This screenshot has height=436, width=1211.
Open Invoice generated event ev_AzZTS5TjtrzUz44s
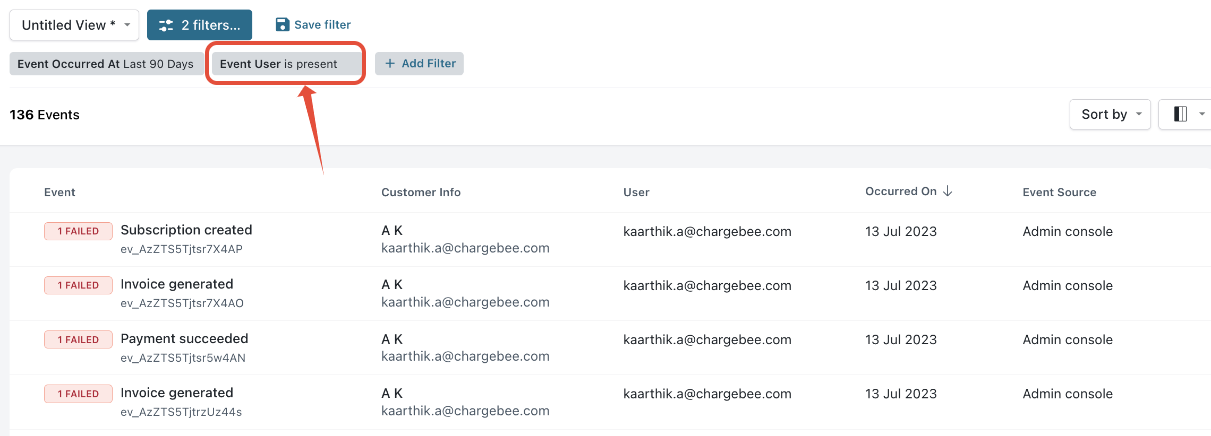coord(177,393)
